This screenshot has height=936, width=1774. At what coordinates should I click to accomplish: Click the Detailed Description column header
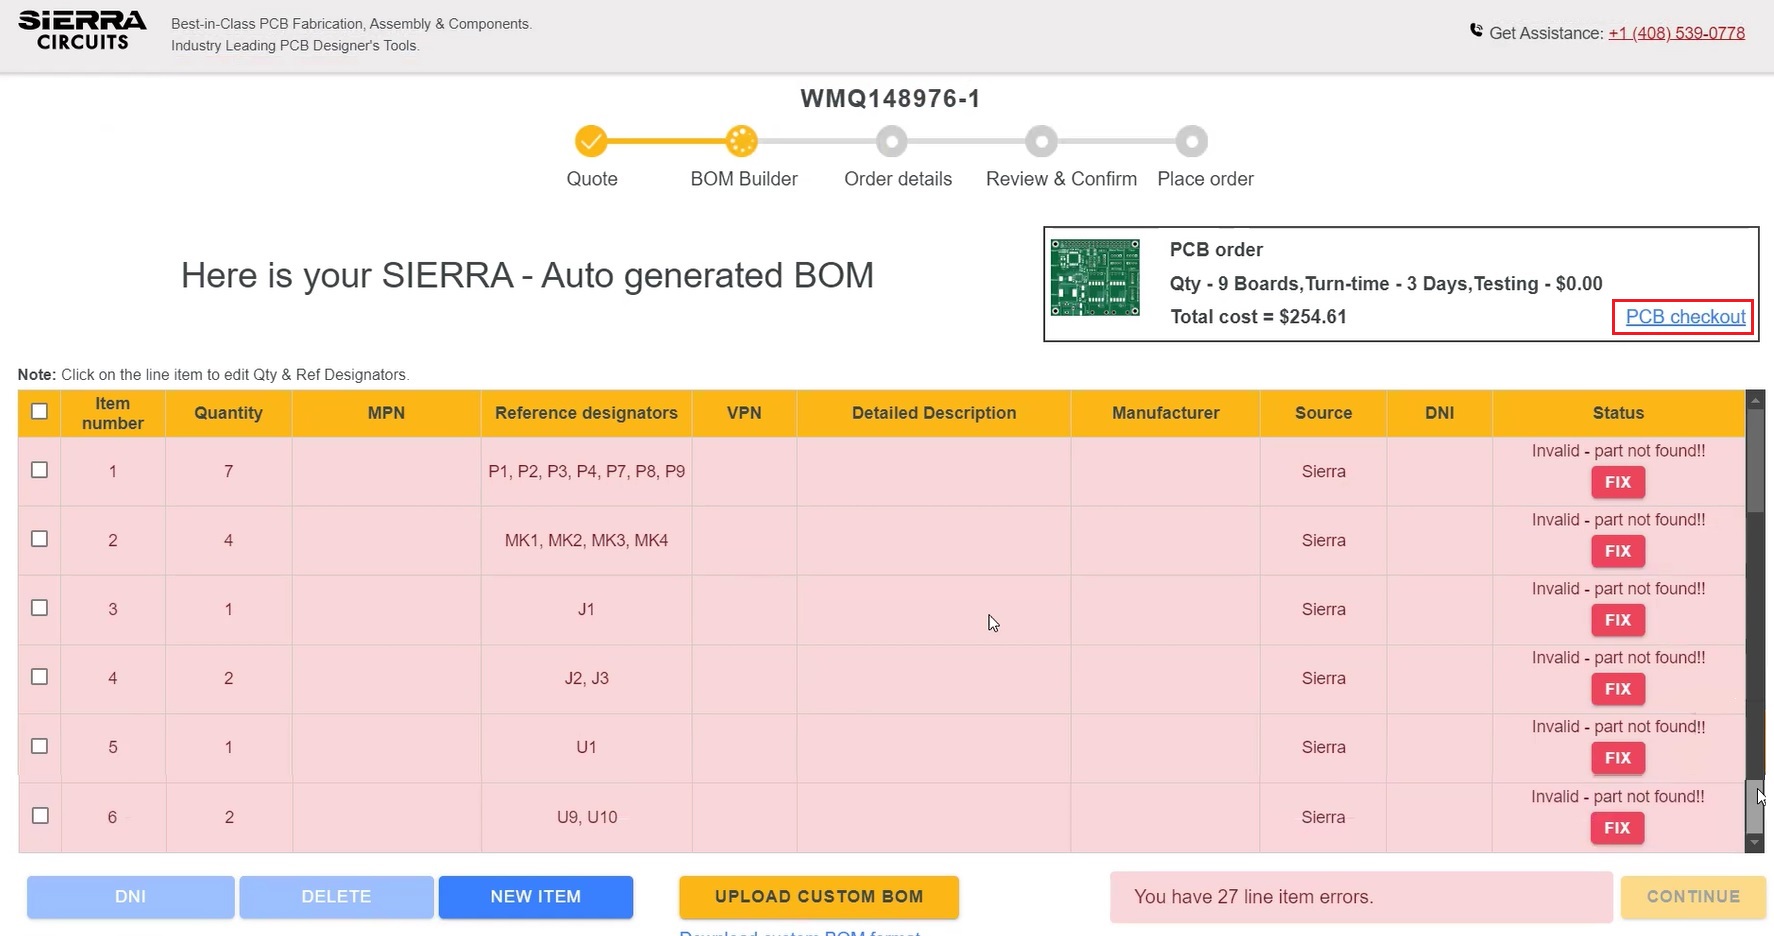[x=934, y=413]
